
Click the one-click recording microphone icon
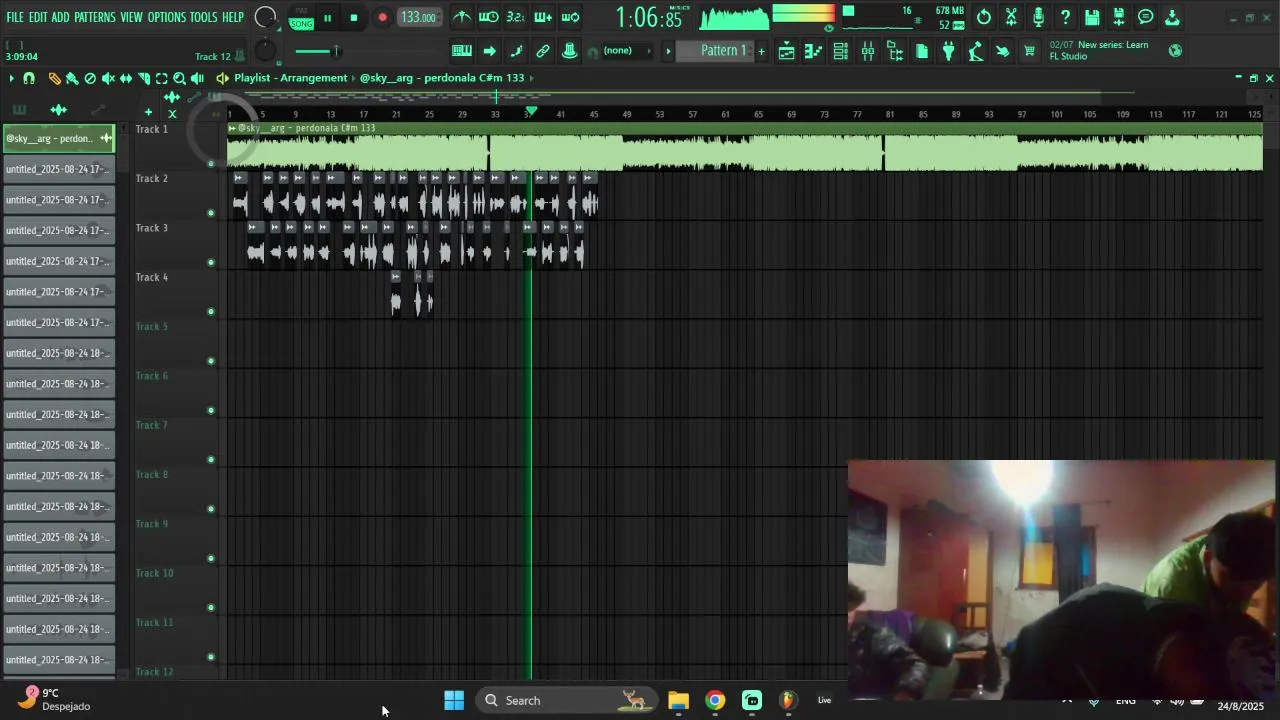point(1038,17)
